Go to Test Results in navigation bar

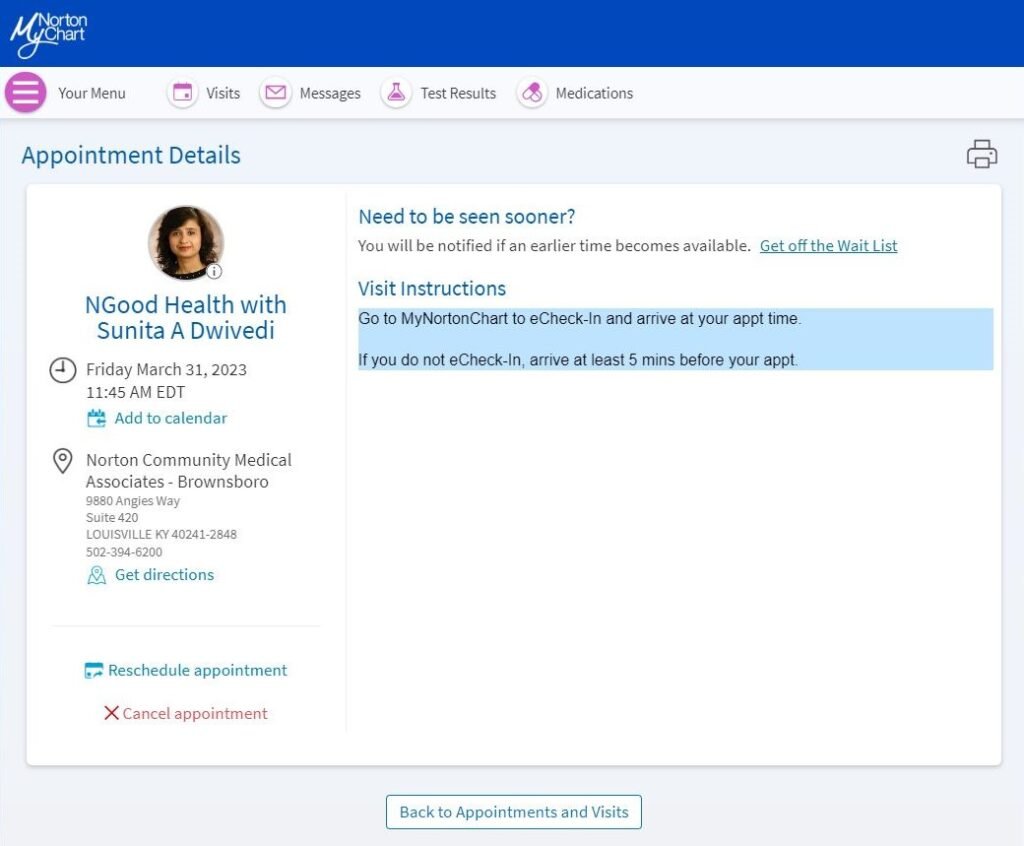tap(458, 93)
